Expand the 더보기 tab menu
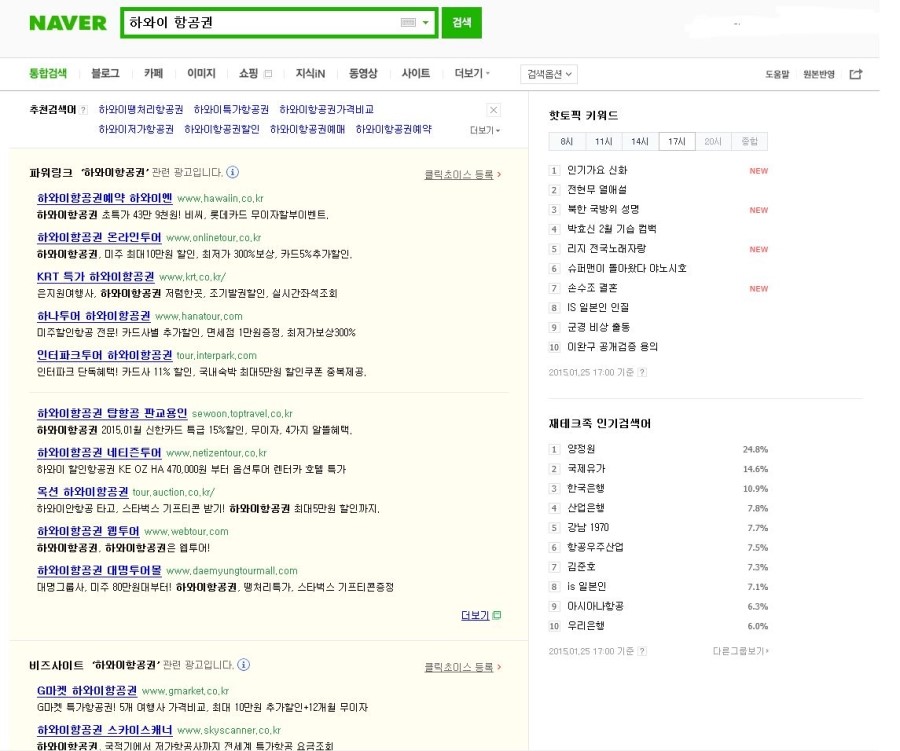The width and height of the screenshot is (900, 751). [472, 73]
